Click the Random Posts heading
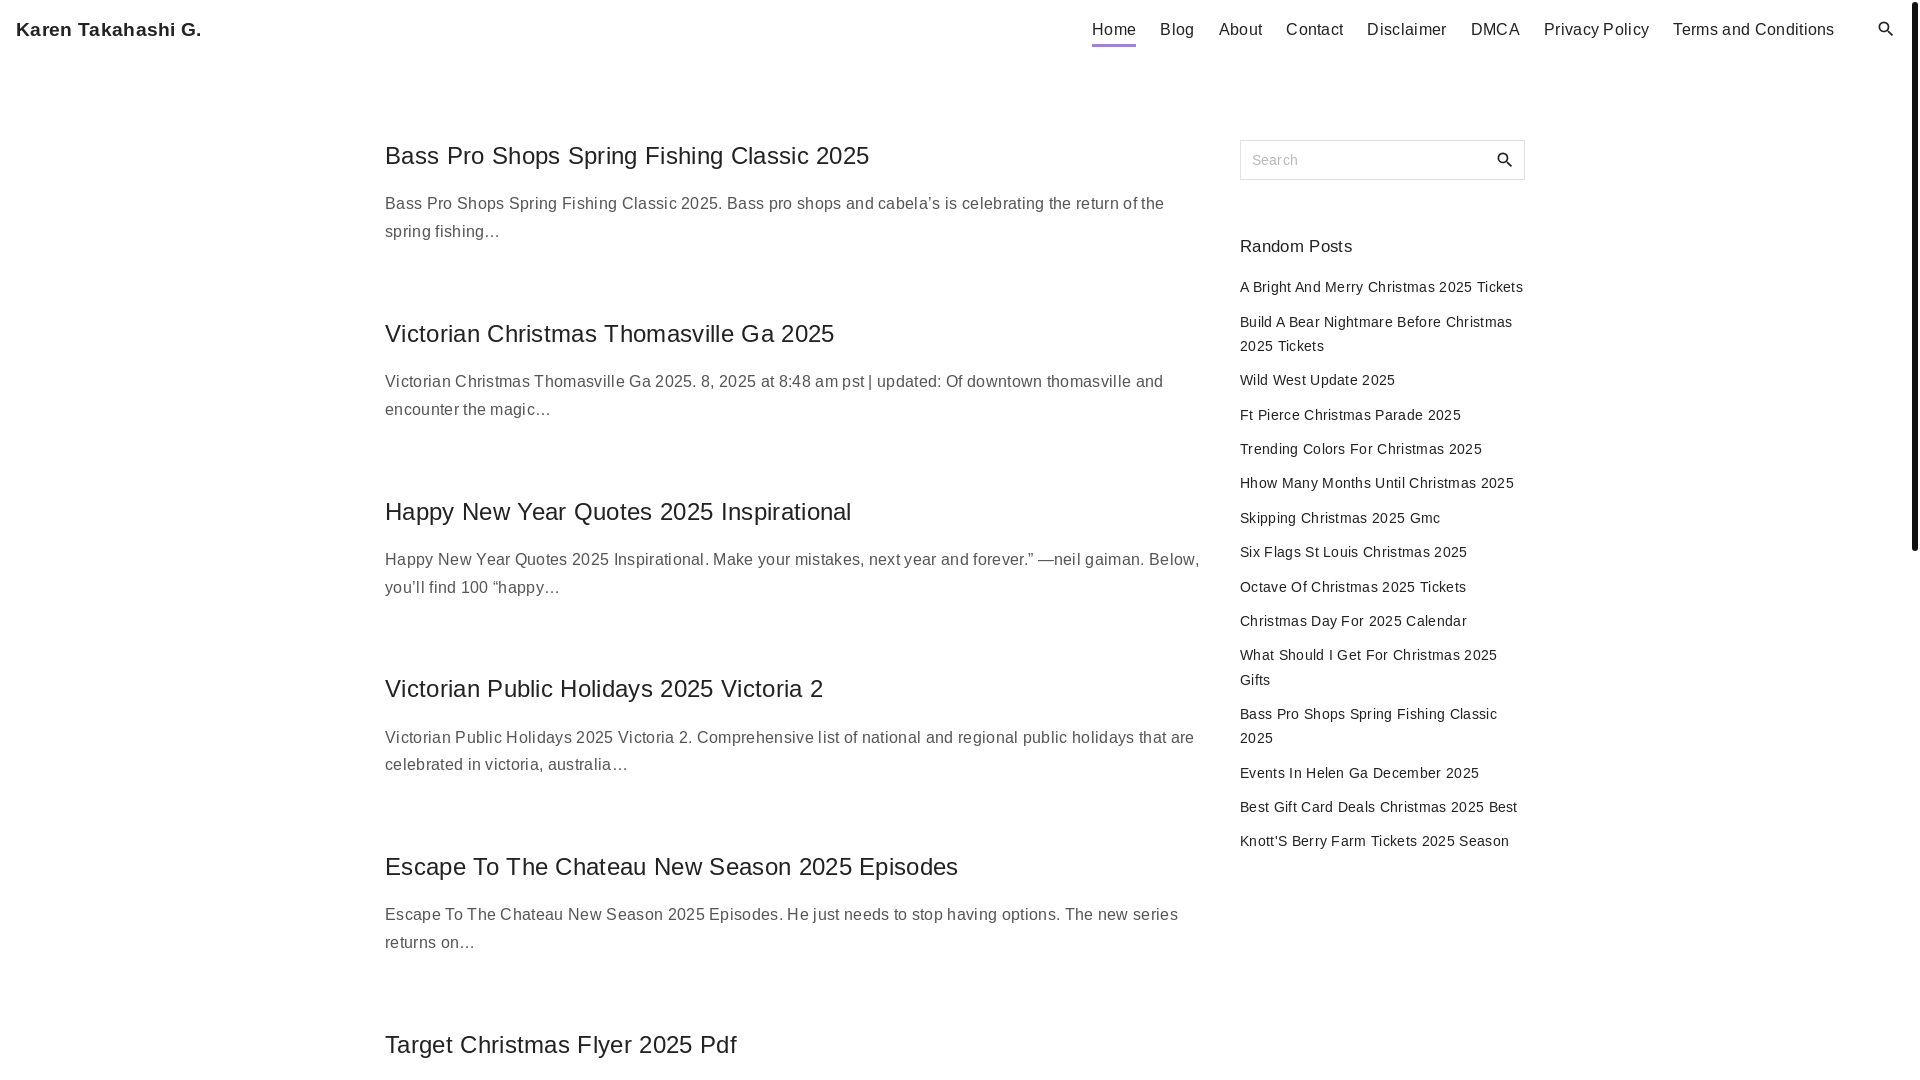This screenshot has height=1080, width=1920. 1295,247
